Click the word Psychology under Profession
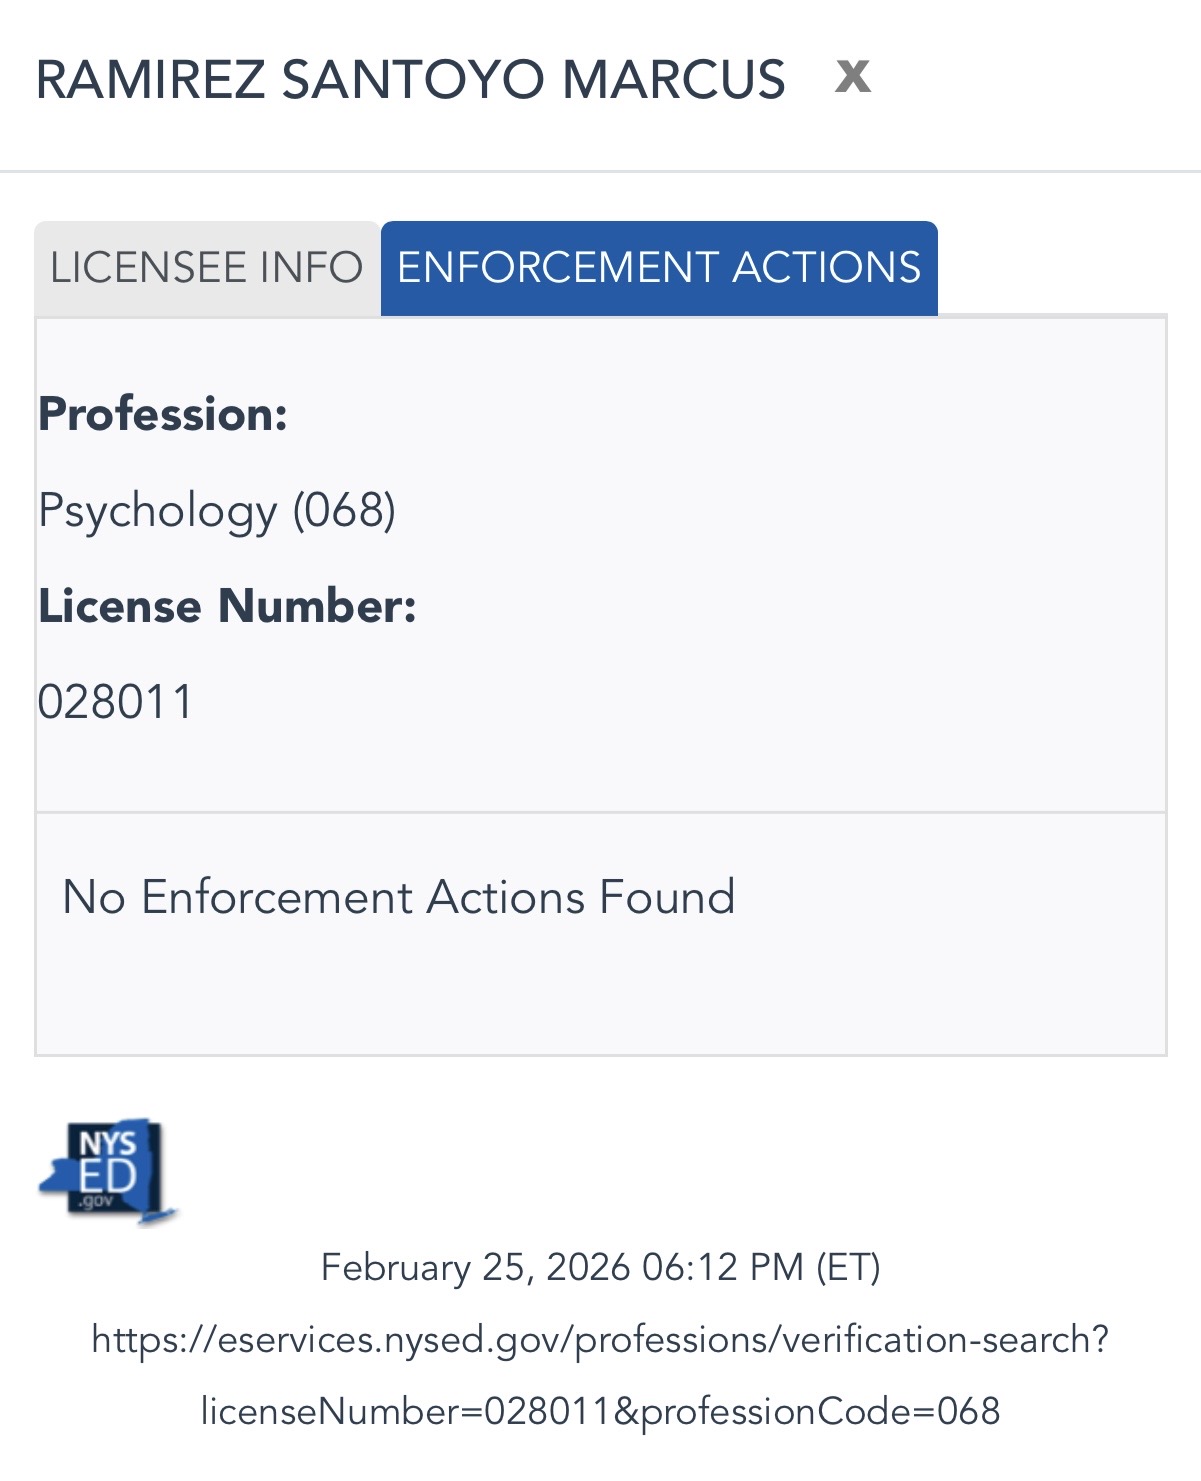 (x=157, y=511)
